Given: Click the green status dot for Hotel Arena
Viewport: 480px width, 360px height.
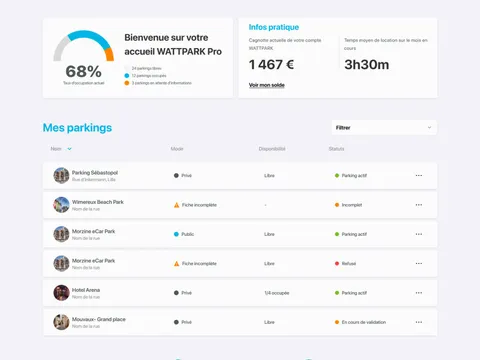Looking at the screenshot, I should (337, 293).
